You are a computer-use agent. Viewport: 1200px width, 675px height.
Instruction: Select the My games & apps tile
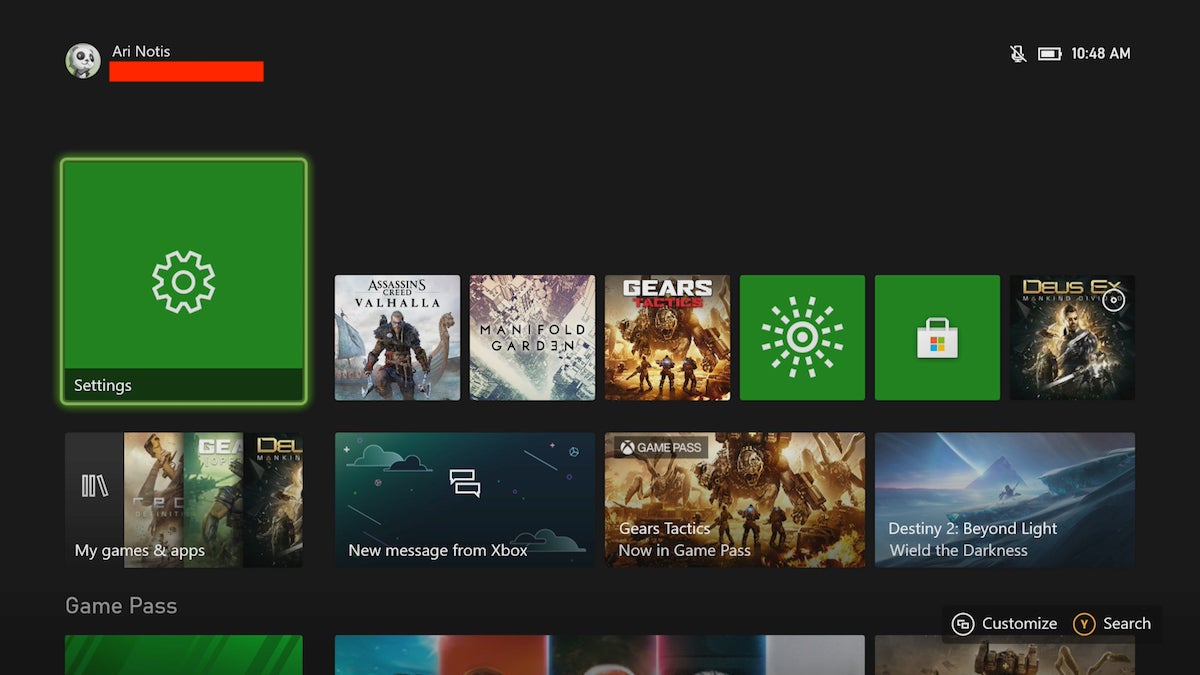pos(183,499)
